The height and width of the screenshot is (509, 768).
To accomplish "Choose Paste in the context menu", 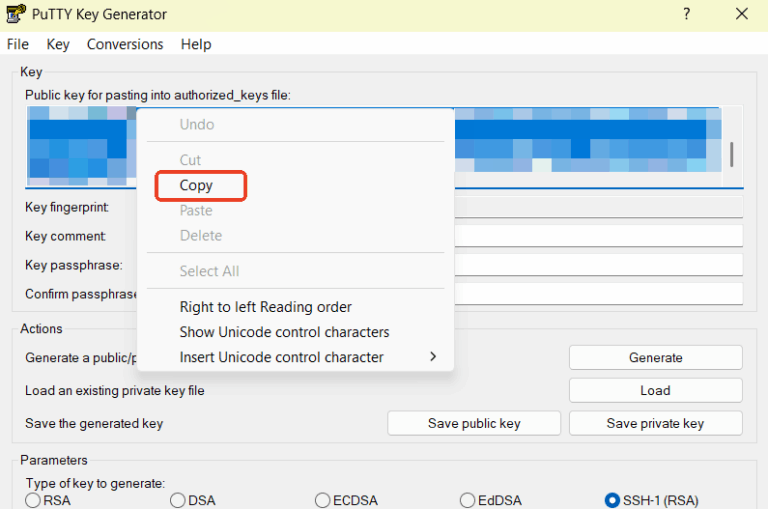I will (295, 211).
